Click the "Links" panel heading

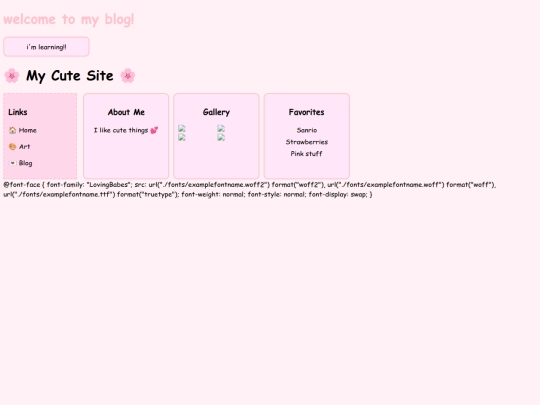[x=18, y=112]
